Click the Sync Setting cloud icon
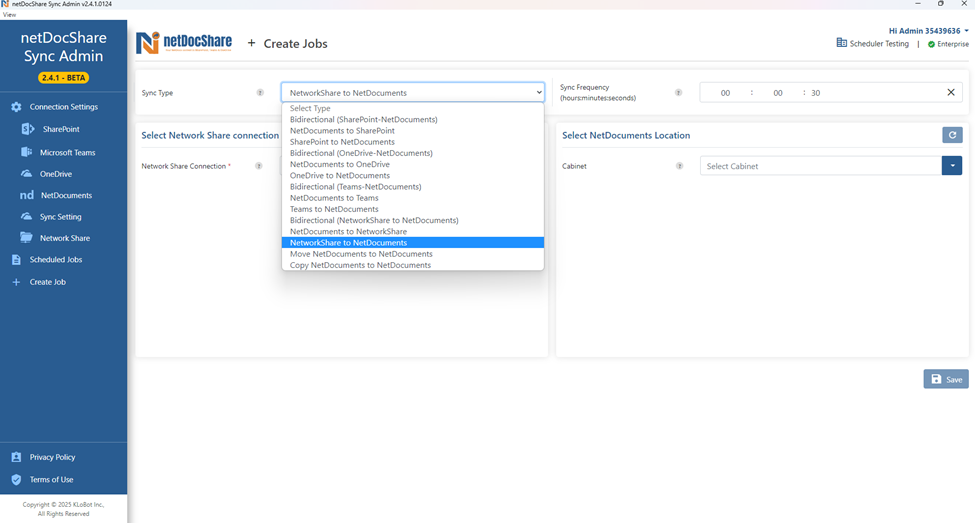 (x=26, y=216)
